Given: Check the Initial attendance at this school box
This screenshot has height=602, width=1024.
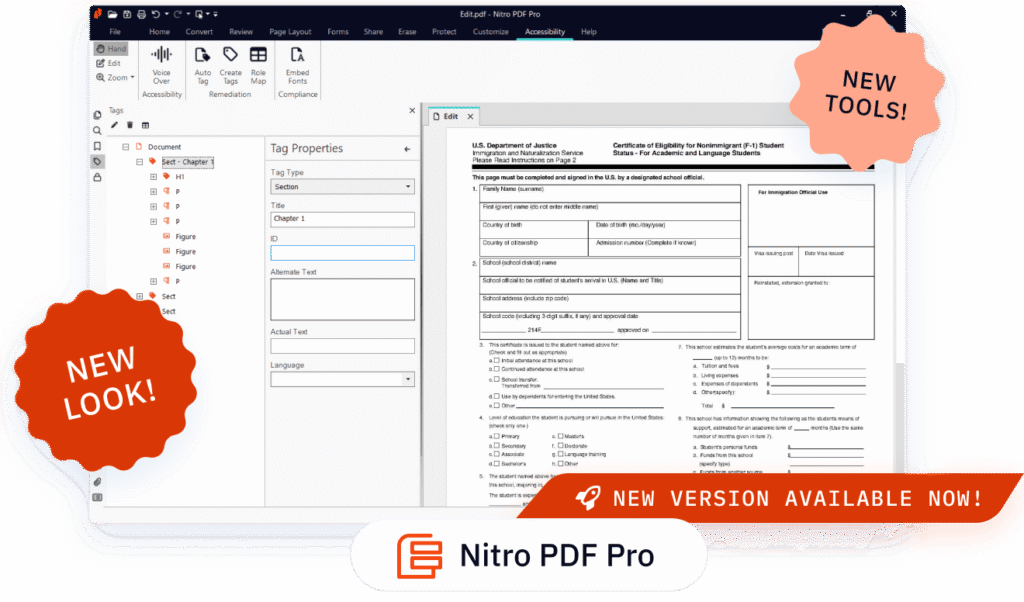Looking at the screenshot, I should pos(497,360).
